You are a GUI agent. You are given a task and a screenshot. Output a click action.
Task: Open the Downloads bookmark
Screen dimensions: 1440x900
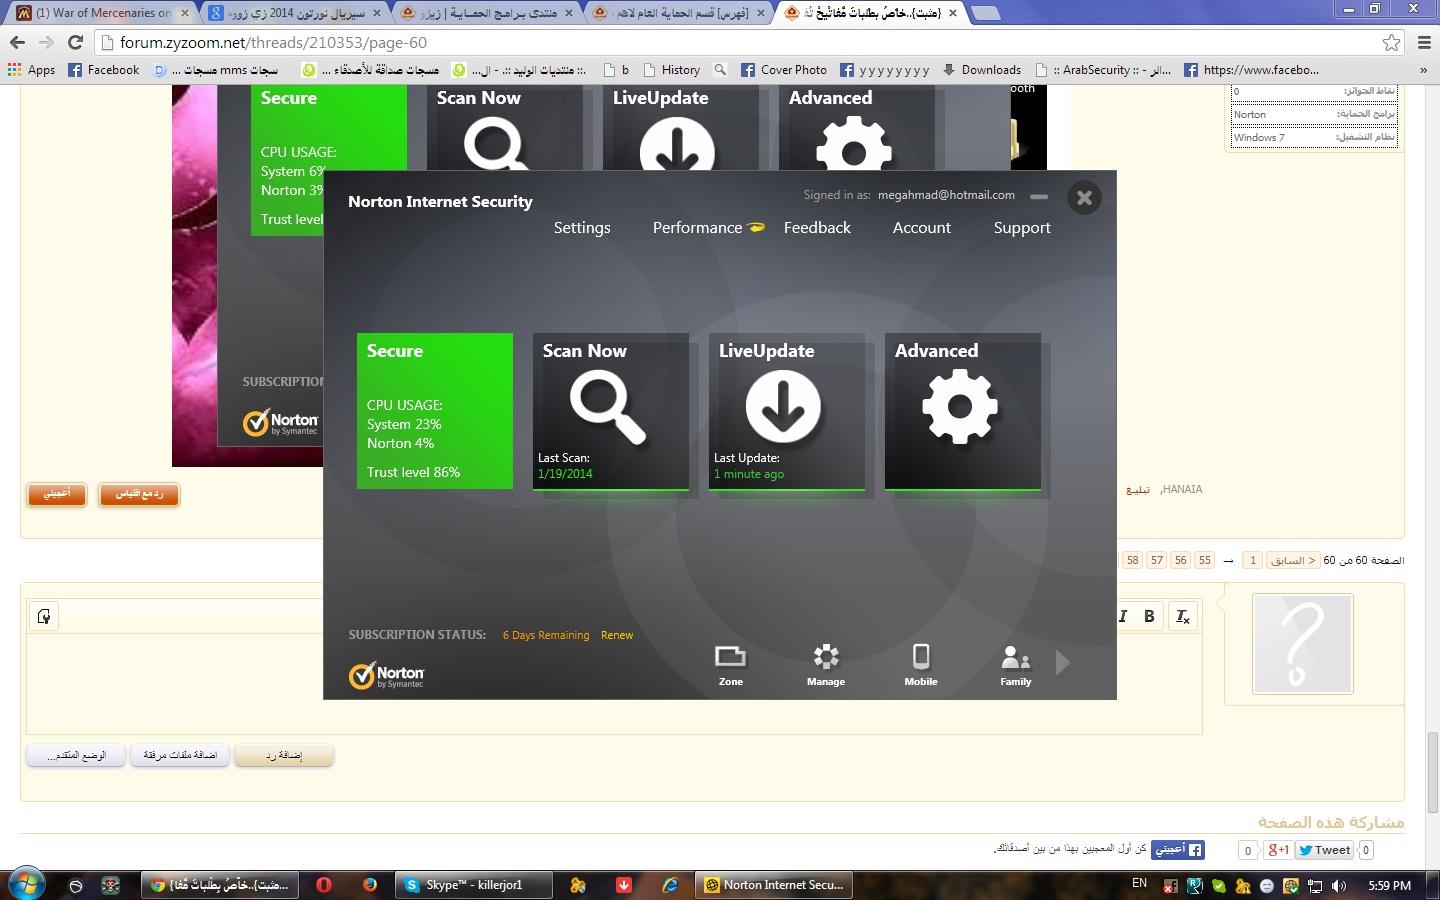click(x=982, y=70)
